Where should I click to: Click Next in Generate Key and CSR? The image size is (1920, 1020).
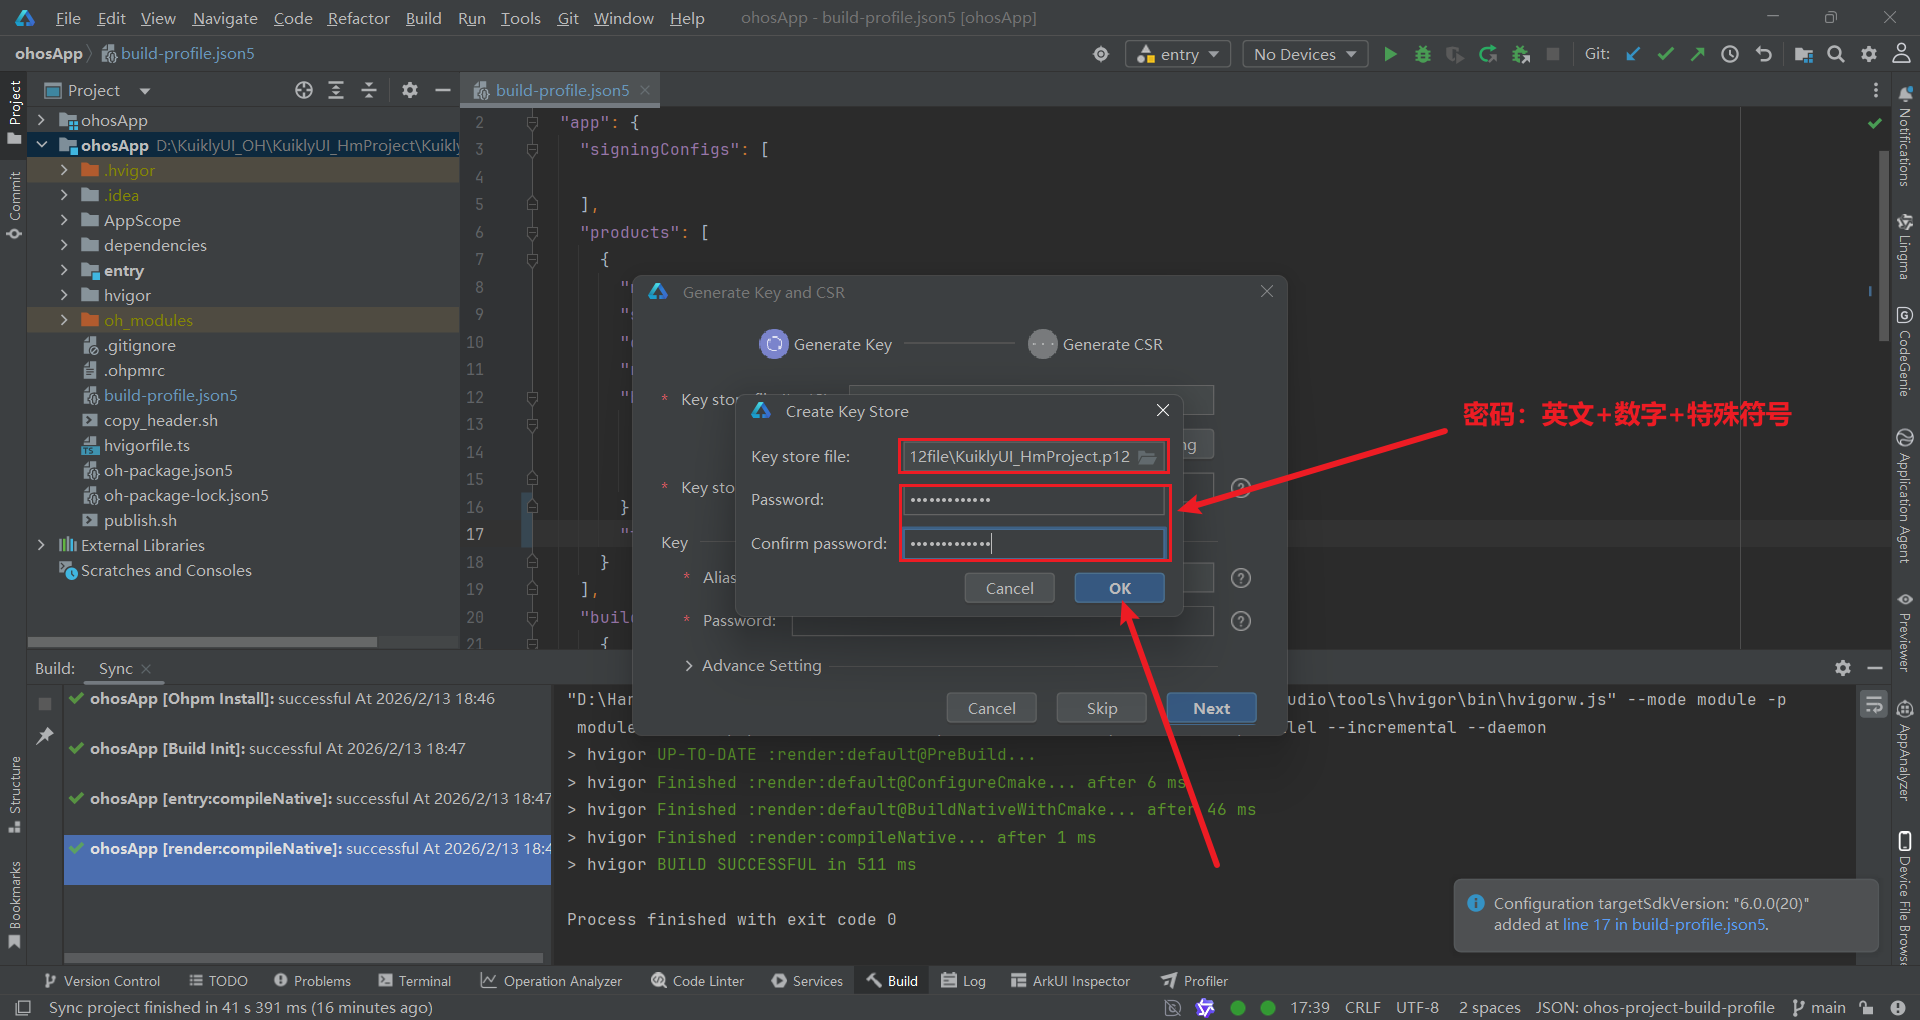[1211, 708]
